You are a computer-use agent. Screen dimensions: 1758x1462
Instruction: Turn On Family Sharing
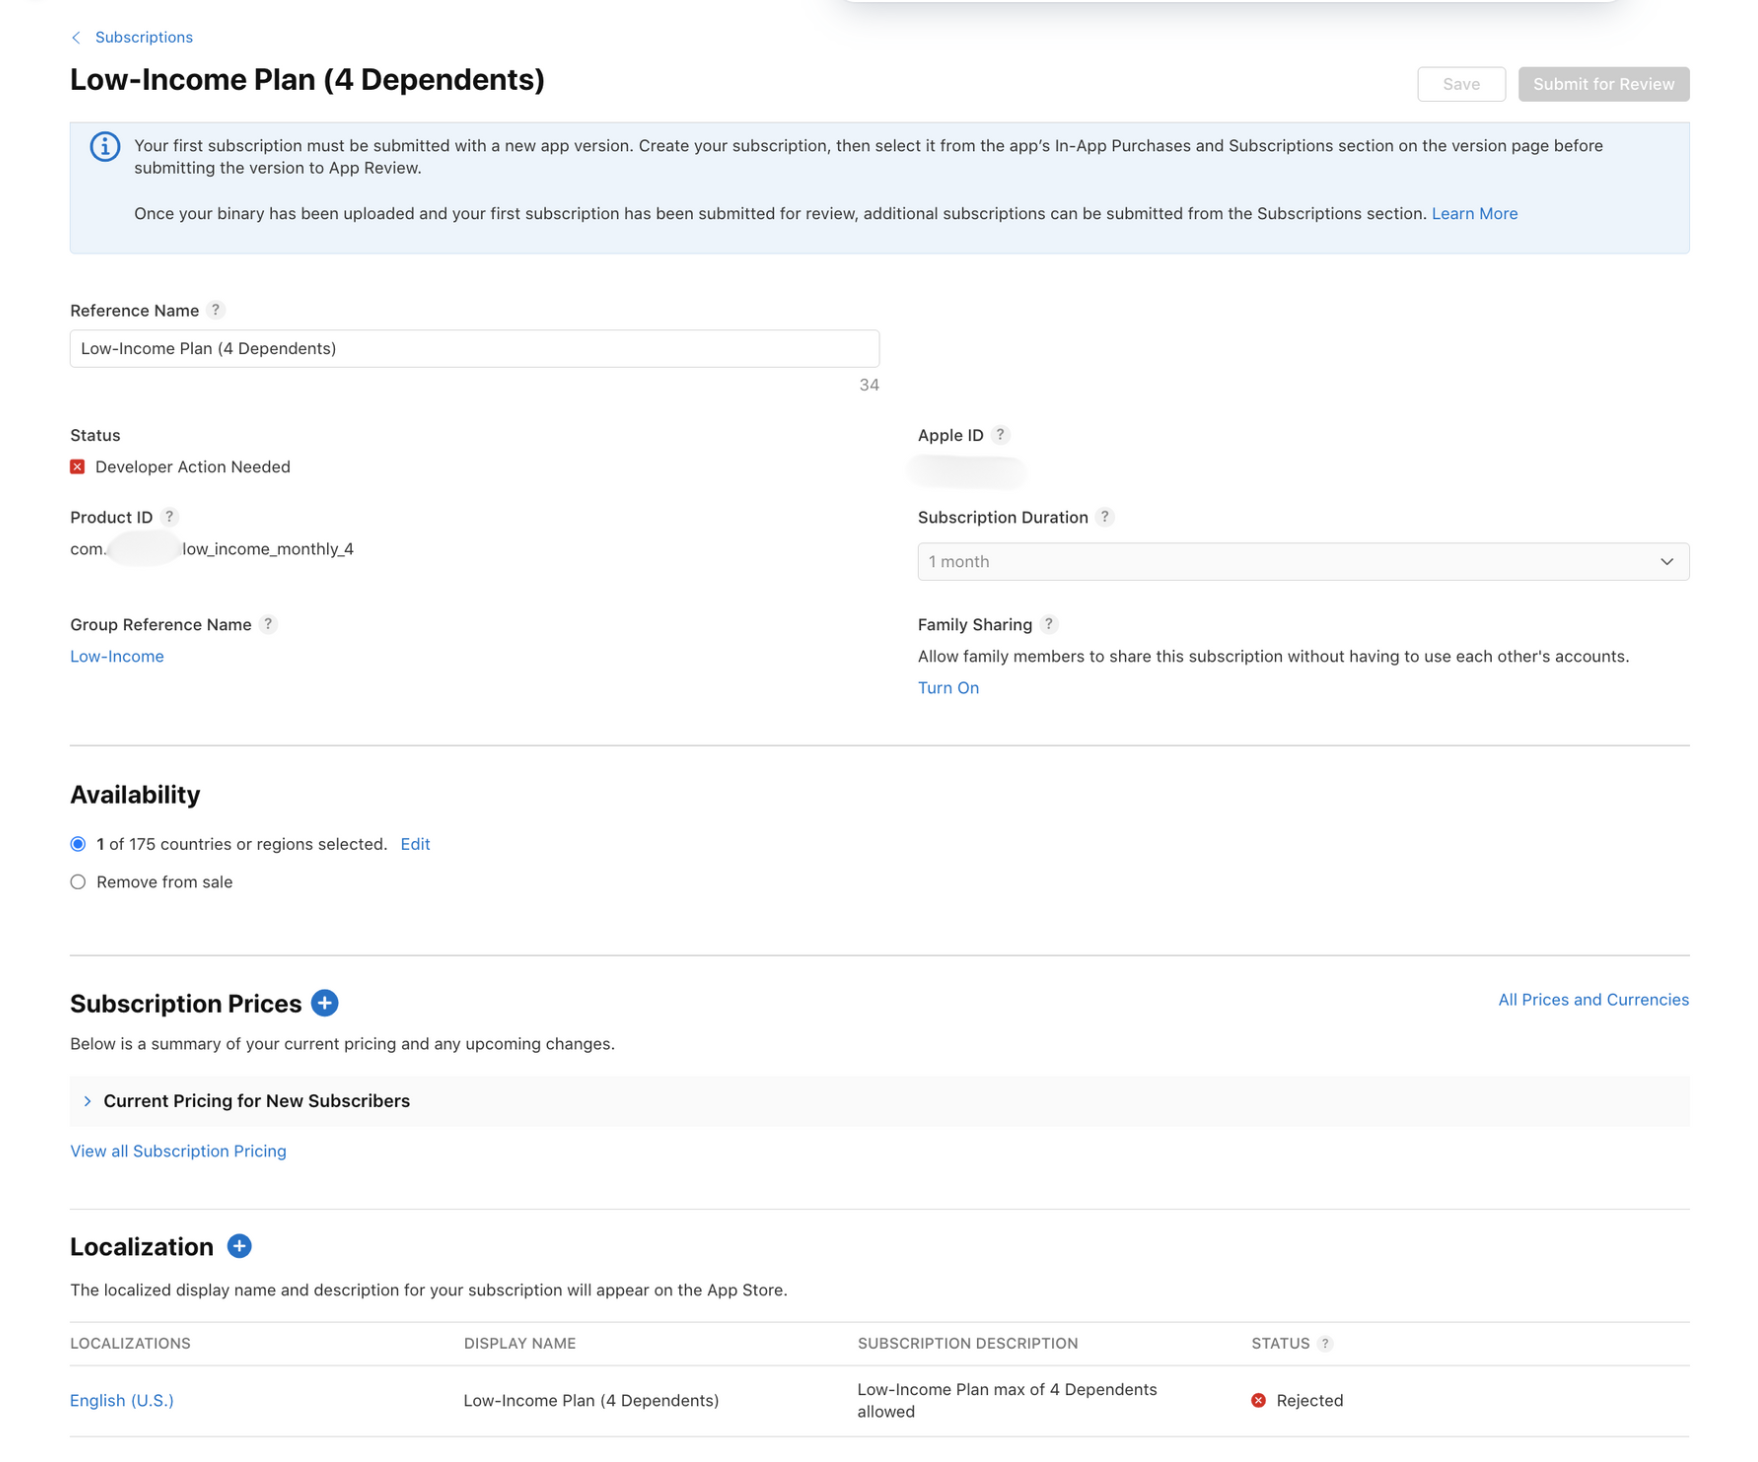(x=947, y=688)
